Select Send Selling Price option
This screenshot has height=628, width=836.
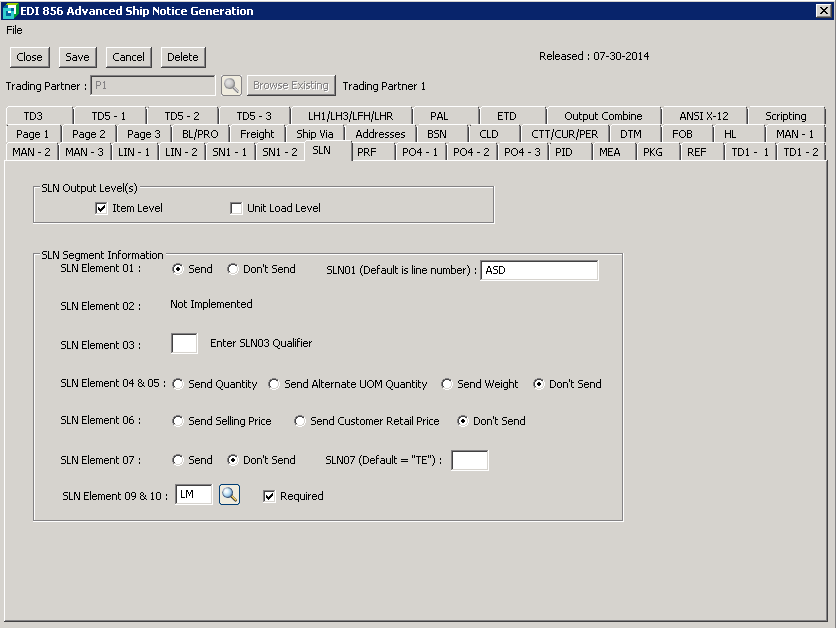click(x=179, y=421)
